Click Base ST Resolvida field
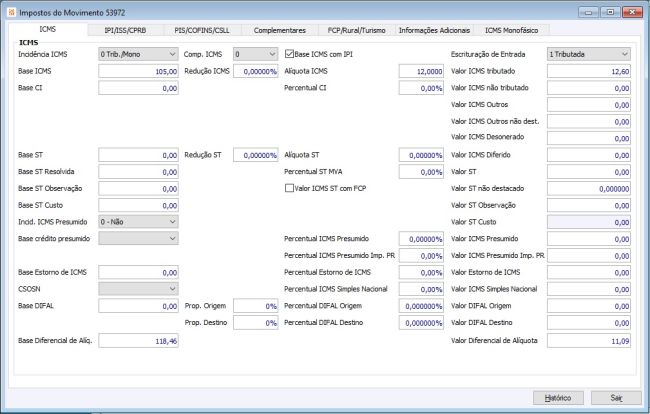 pos(138,172)
